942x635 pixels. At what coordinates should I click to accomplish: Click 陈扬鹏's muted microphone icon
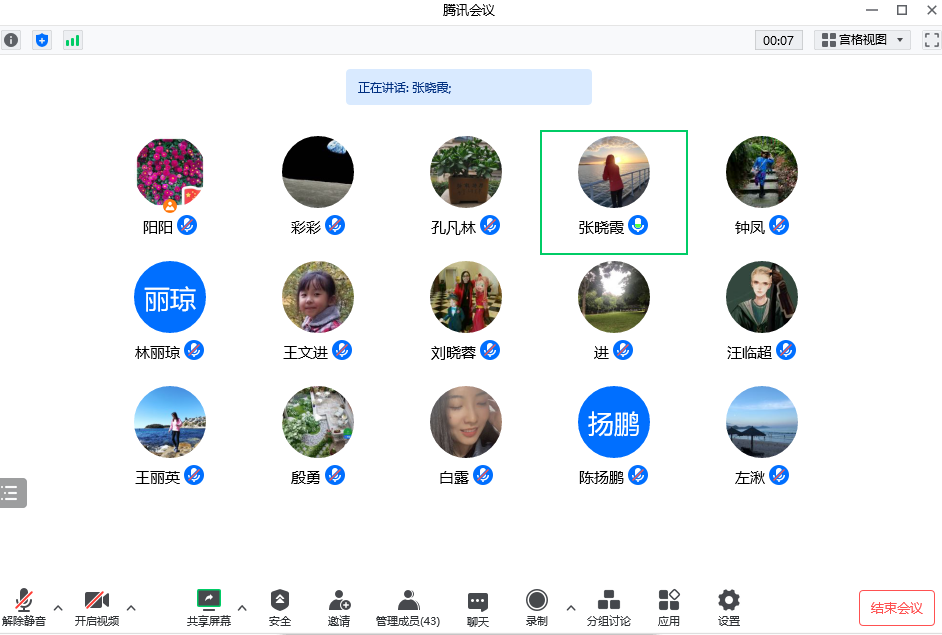(638, 475)
